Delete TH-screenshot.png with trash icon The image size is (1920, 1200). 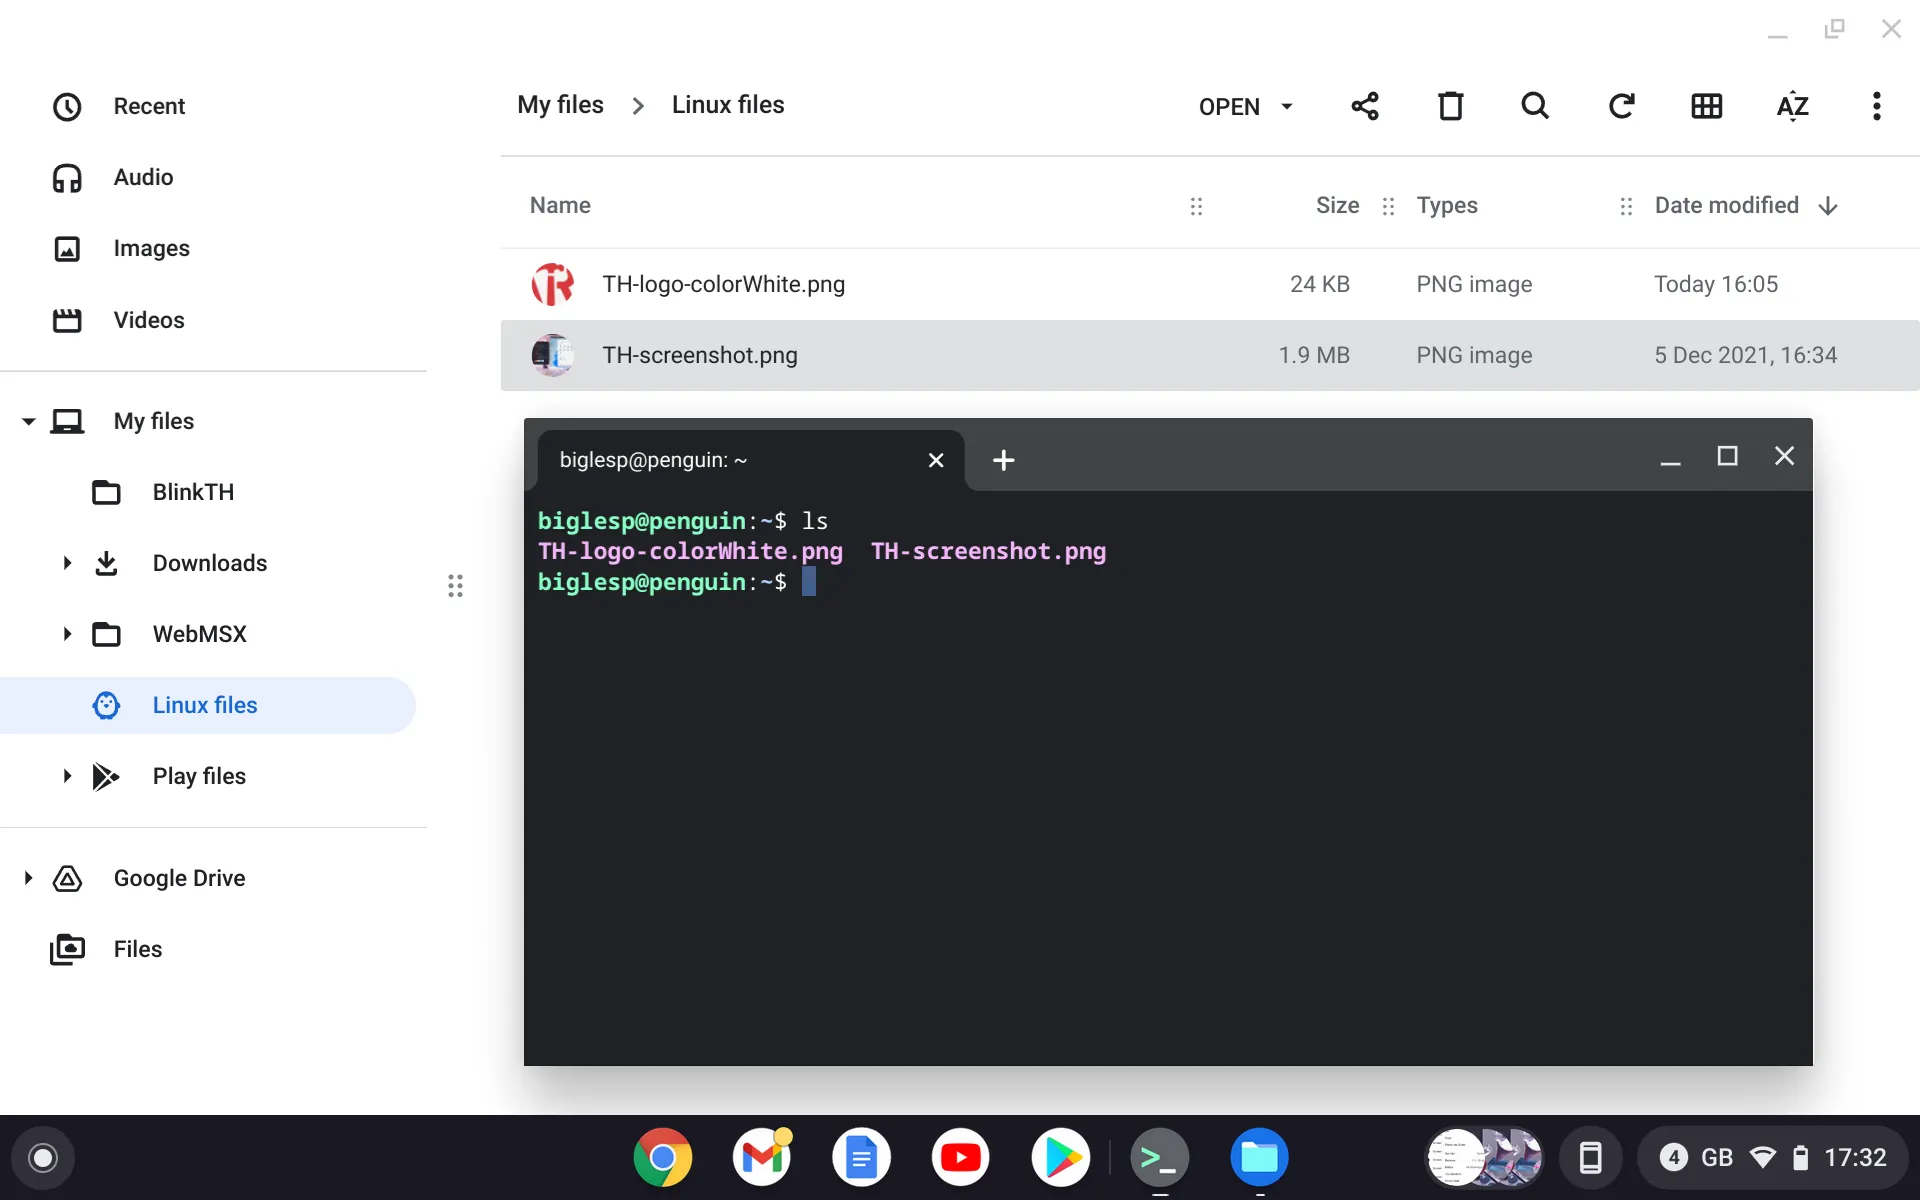point(1450,106)
